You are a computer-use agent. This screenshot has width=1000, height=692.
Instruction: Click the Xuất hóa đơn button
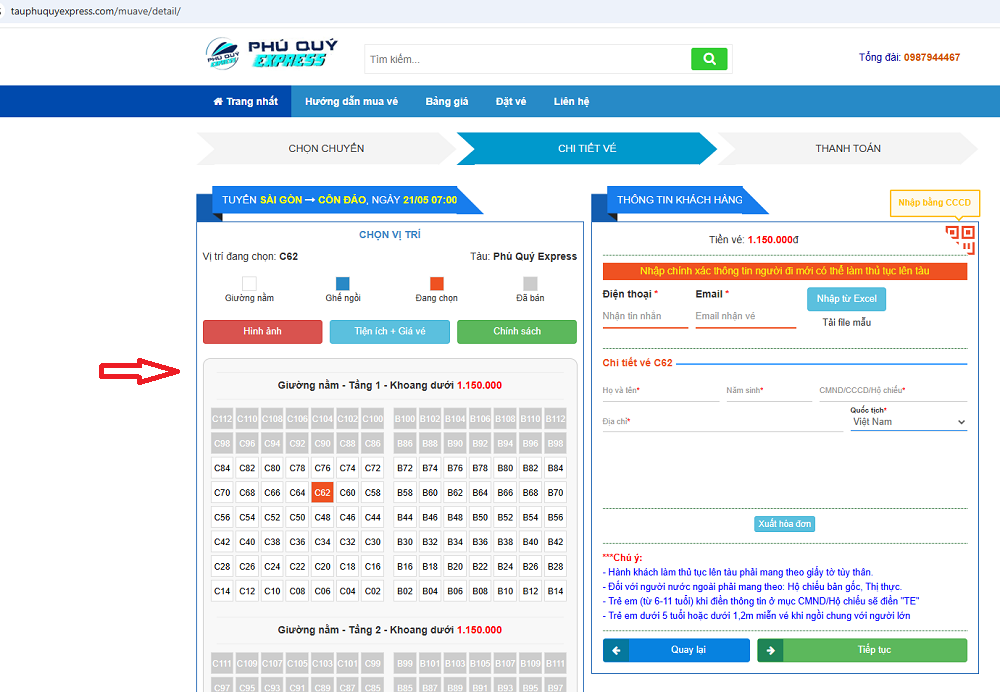tap(784, 524)
